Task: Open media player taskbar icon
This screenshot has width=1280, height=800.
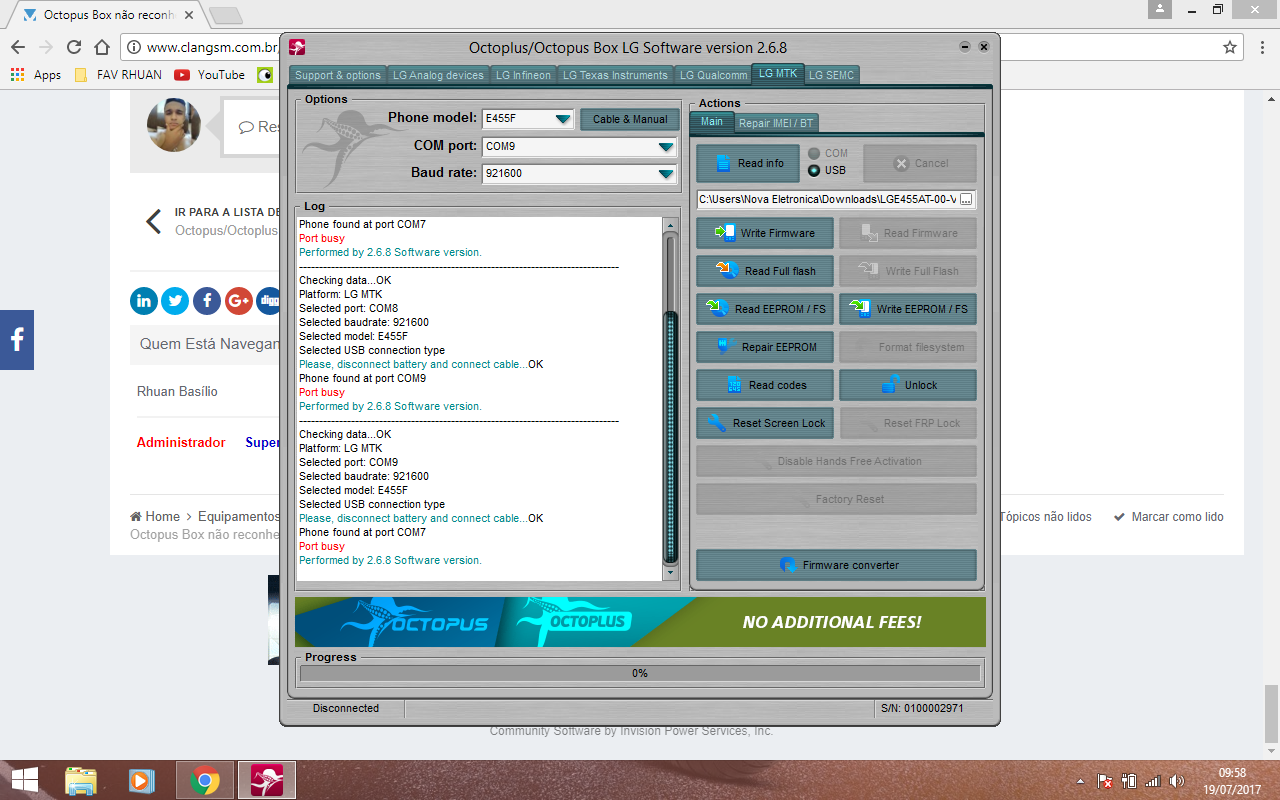Action: coord(142,780)
